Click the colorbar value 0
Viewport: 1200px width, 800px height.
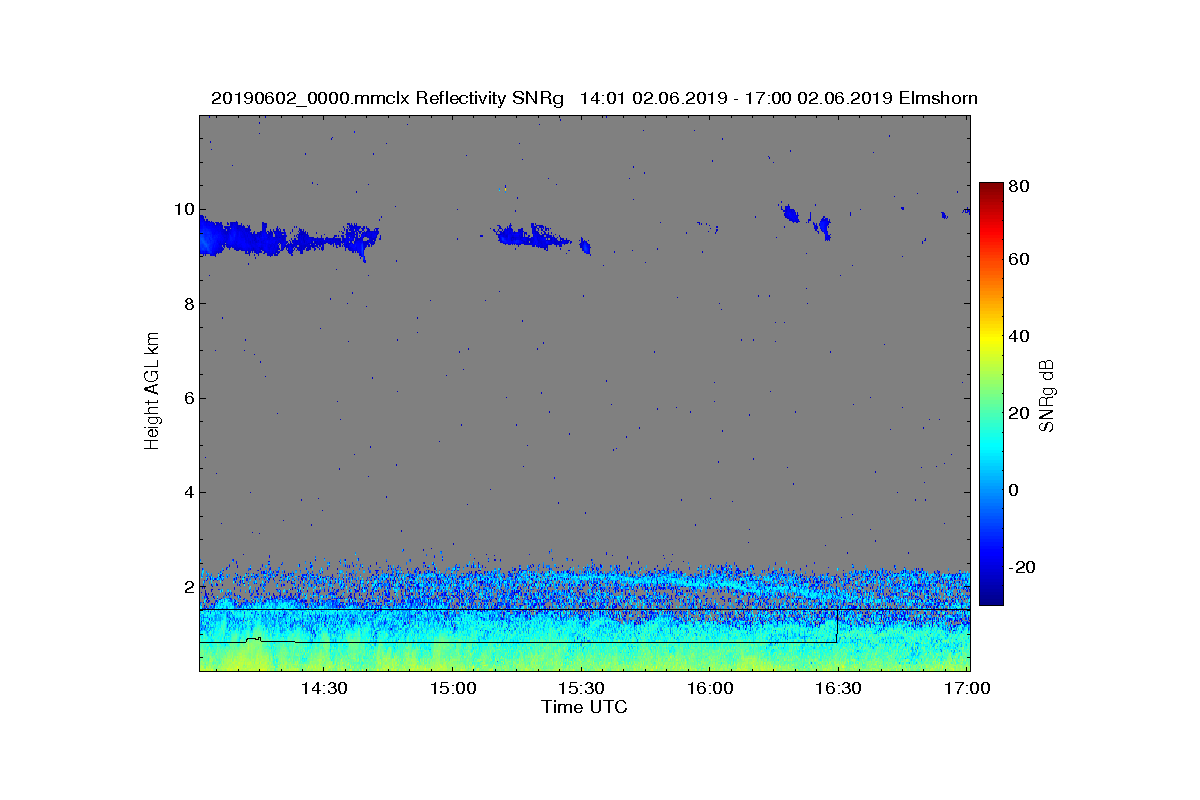(x=1014, y=490)
